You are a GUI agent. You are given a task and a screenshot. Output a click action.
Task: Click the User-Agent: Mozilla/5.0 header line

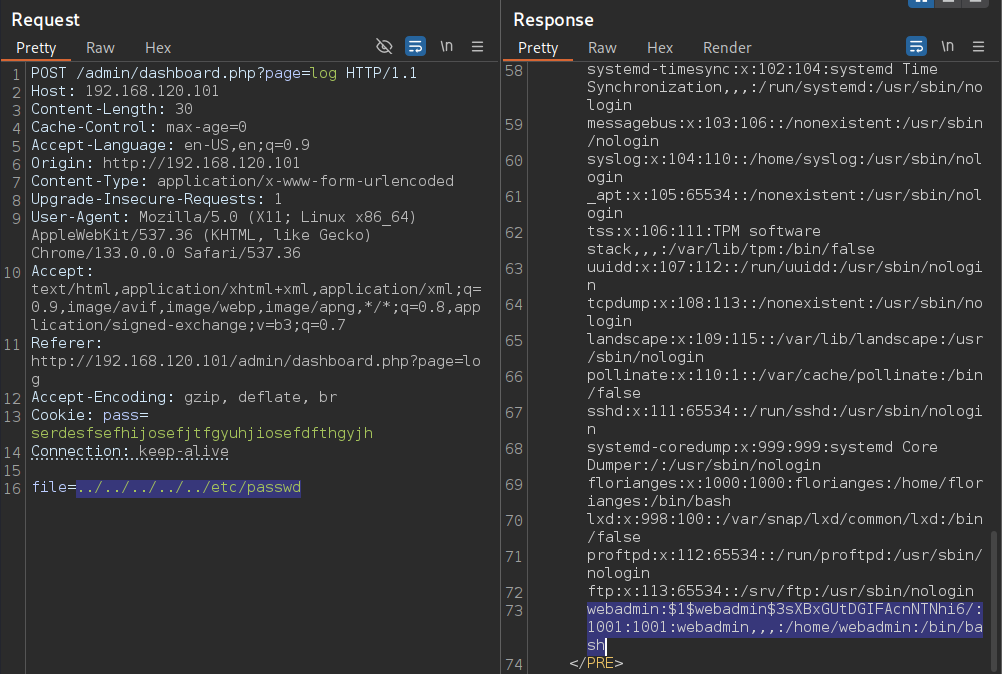[224, 217]
